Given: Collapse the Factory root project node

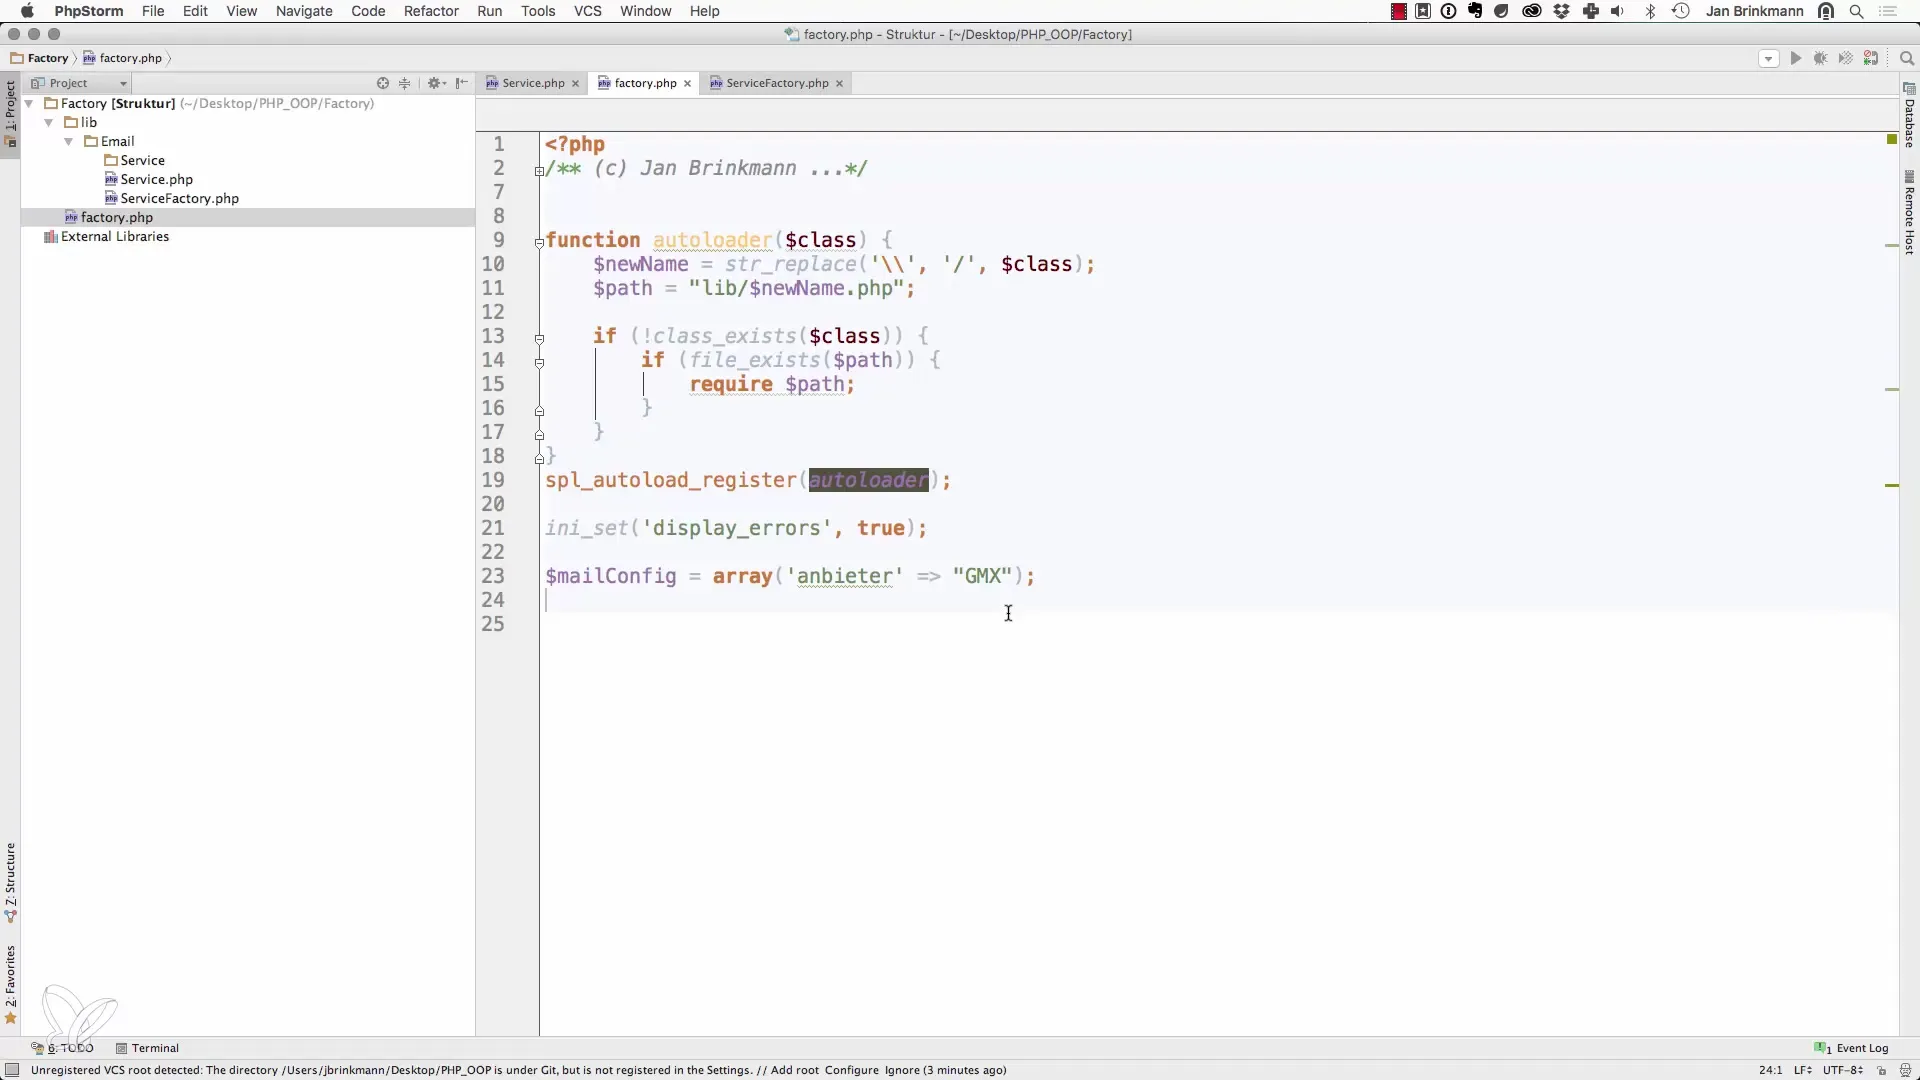Looking at the screenshot, I should coord(29,104).
